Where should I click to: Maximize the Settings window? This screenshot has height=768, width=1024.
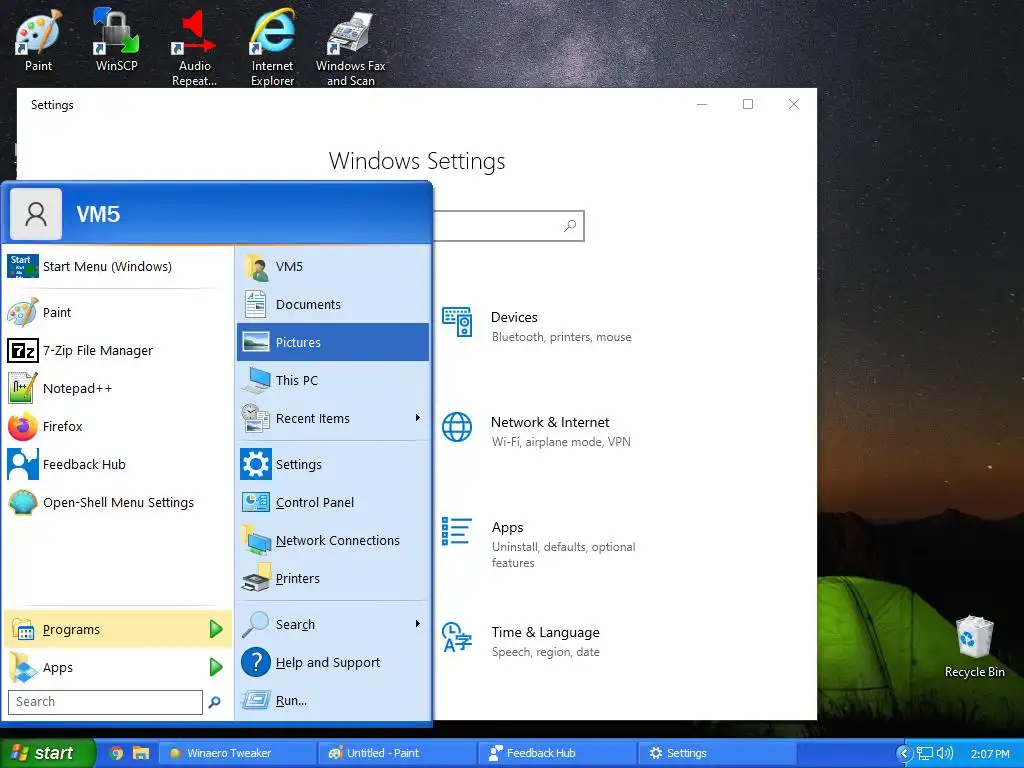pyautogui.click(x=748, y=104)
